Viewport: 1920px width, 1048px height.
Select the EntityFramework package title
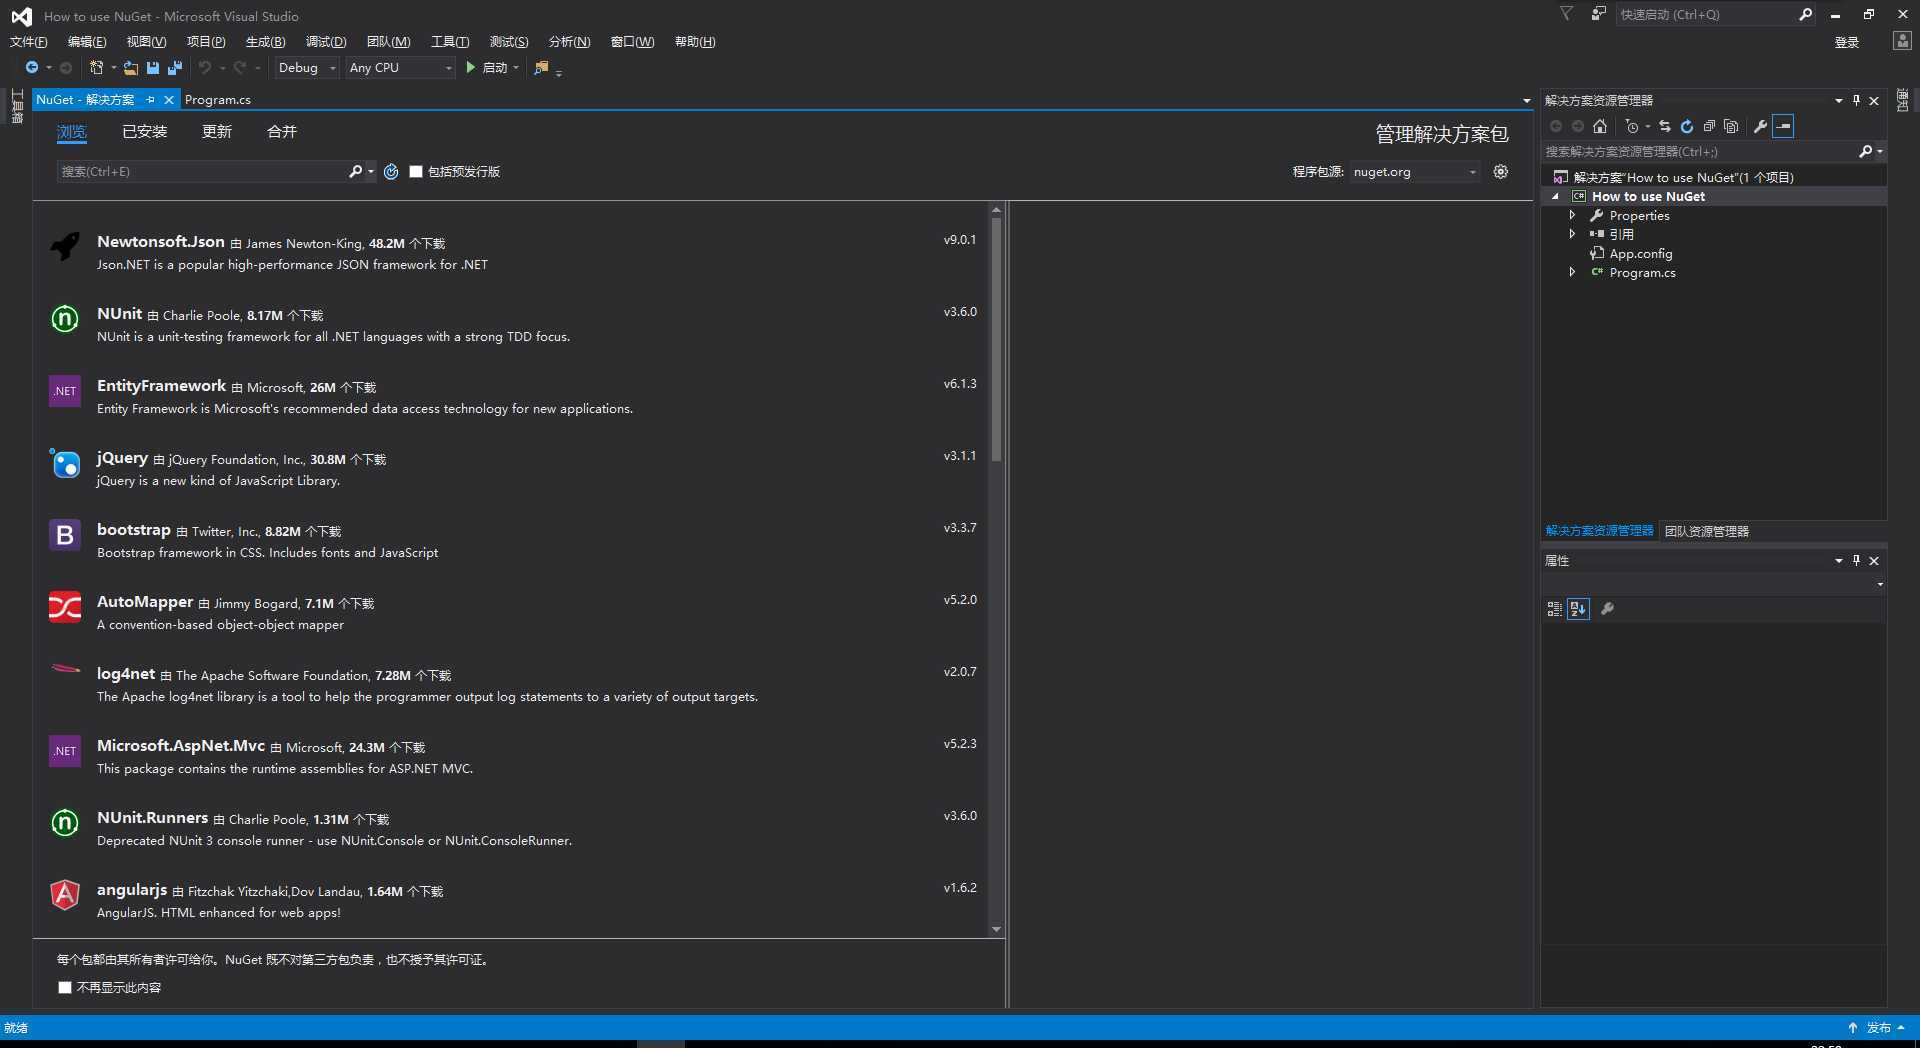(x=161, y=385)
